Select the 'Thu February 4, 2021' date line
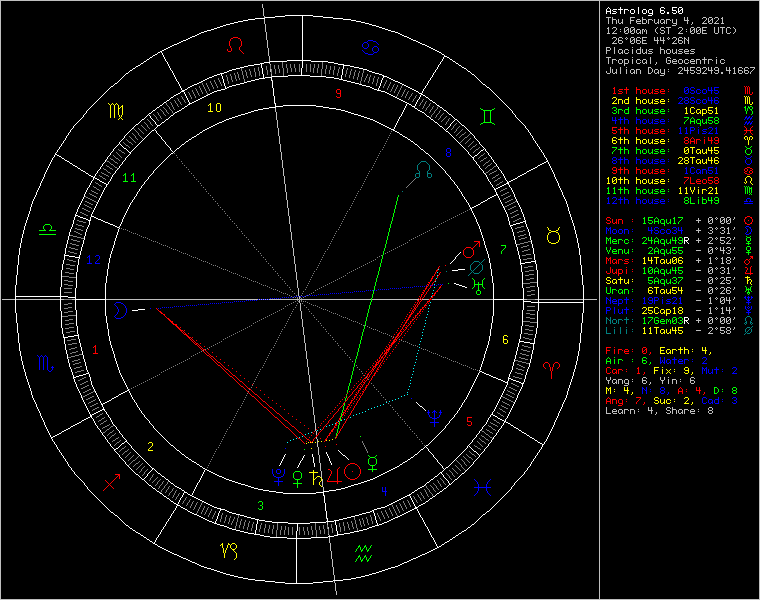The image size is (760, 600). pyautogui.click(x=665, y=21)
